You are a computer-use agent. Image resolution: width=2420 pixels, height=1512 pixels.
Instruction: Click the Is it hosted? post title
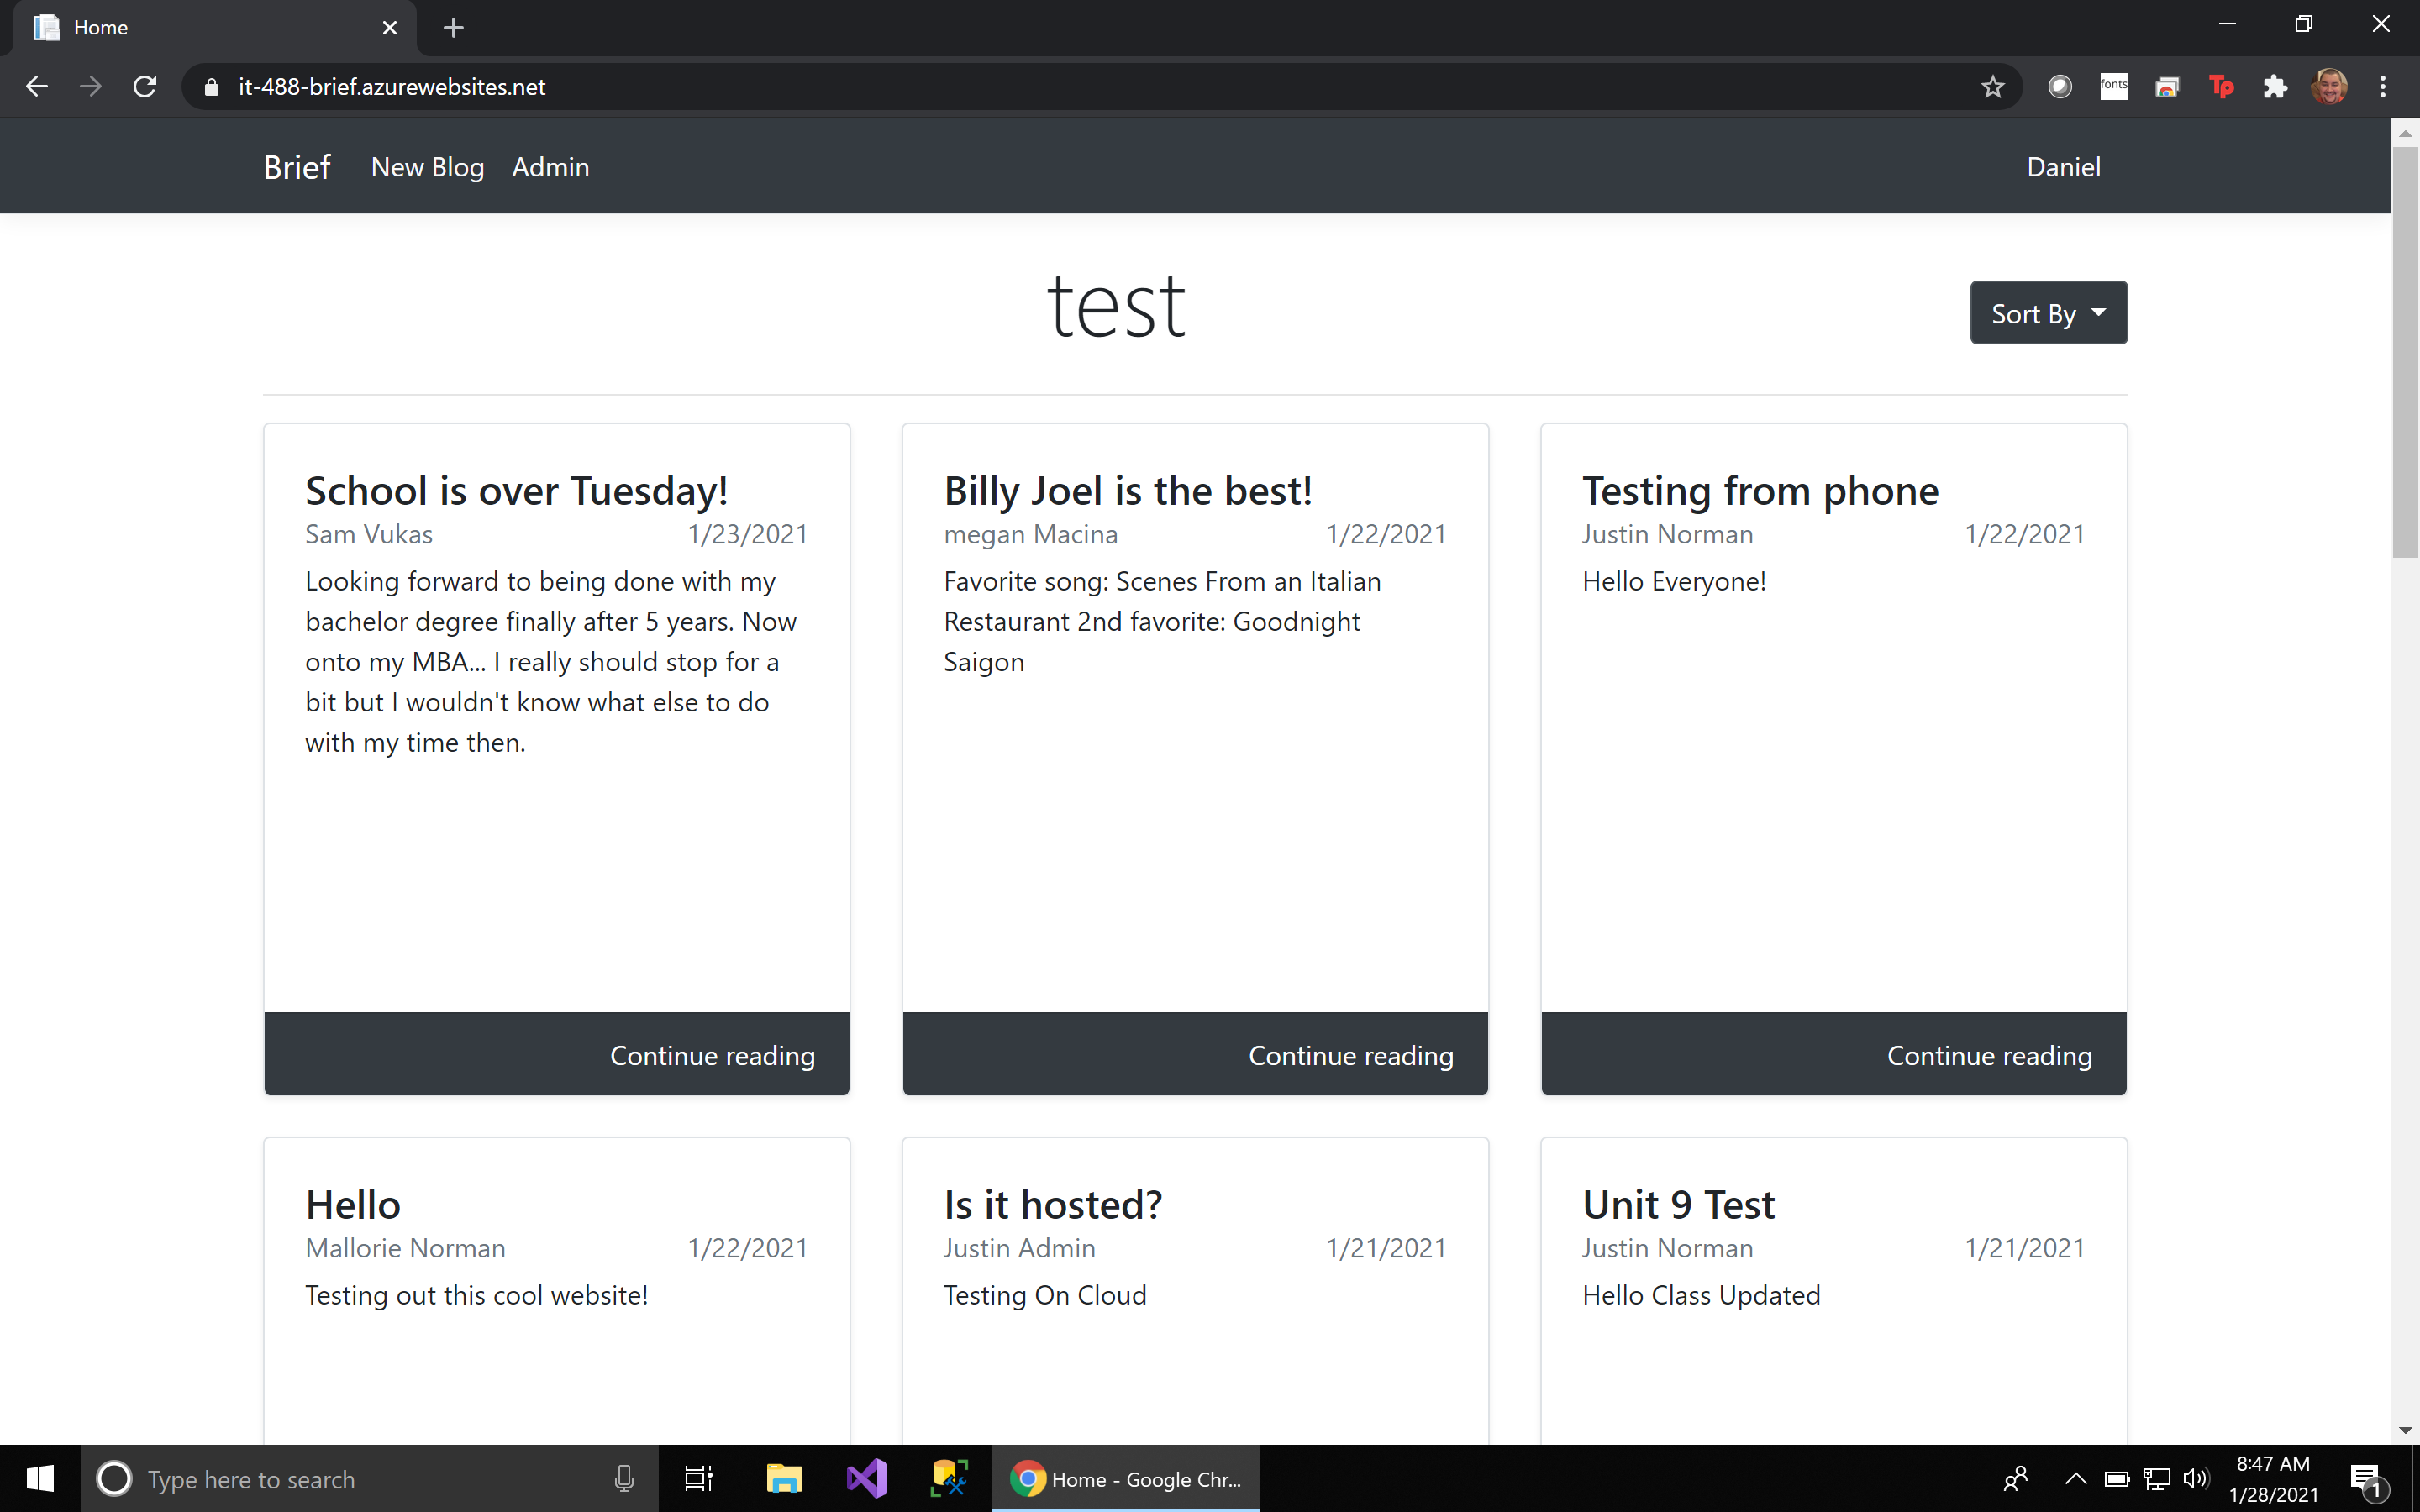(1053, 1204)
